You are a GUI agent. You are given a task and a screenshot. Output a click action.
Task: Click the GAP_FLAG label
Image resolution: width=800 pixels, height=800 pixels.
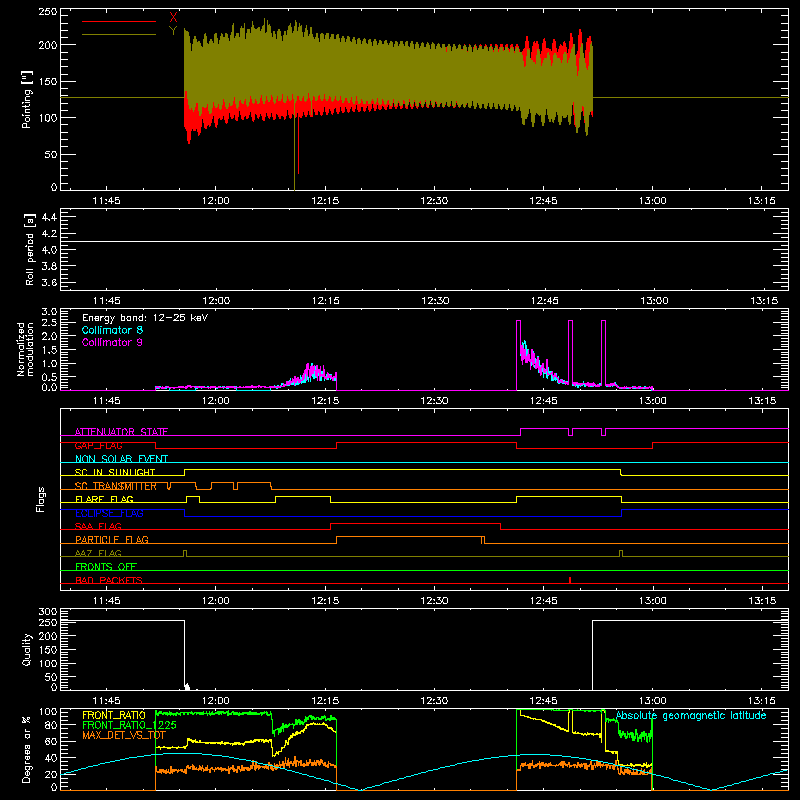98,445
